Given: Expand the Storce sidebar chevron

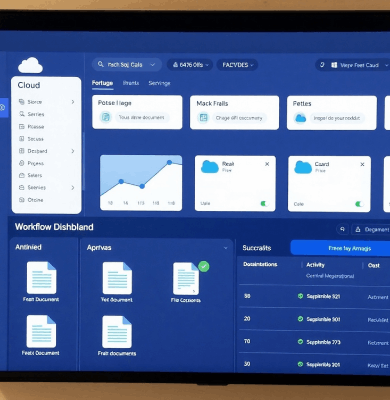Looking at the screenshot, I should pos(73,102).
